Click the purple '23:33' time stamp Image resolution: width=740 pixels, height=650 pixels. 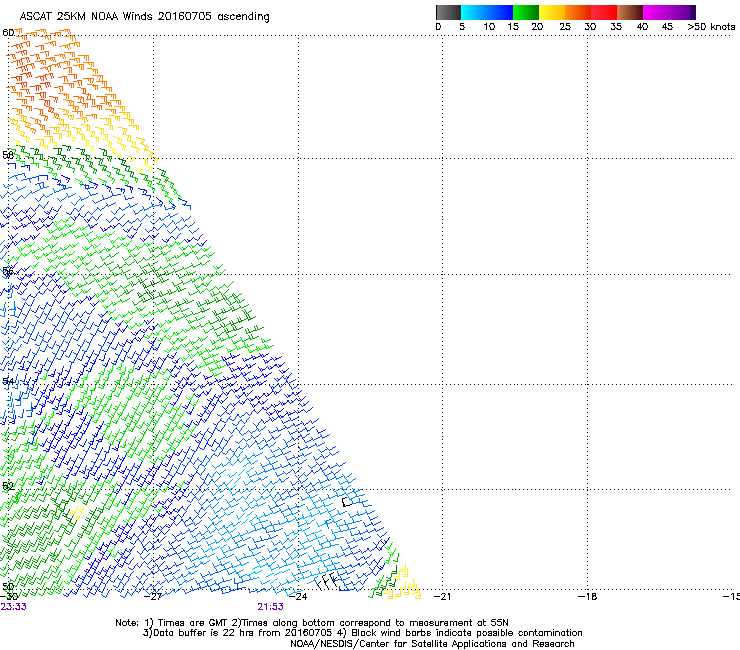14,607
